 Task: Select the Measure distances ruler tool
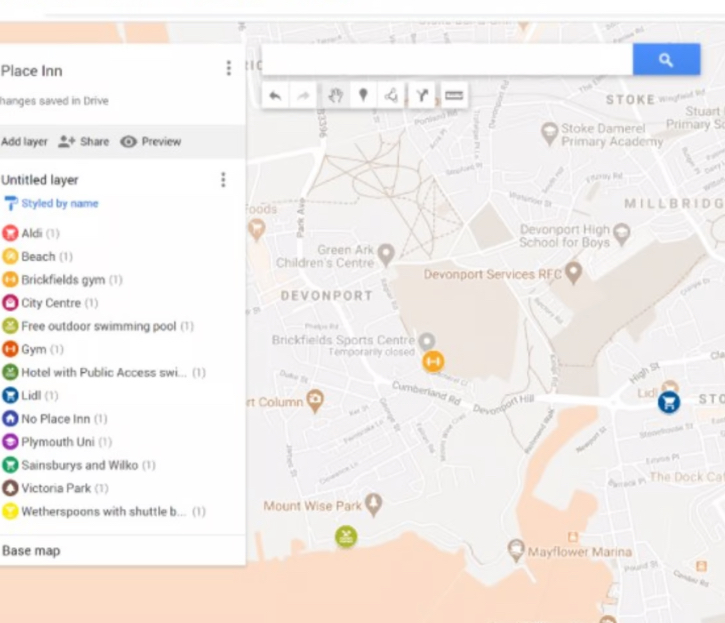454,95
